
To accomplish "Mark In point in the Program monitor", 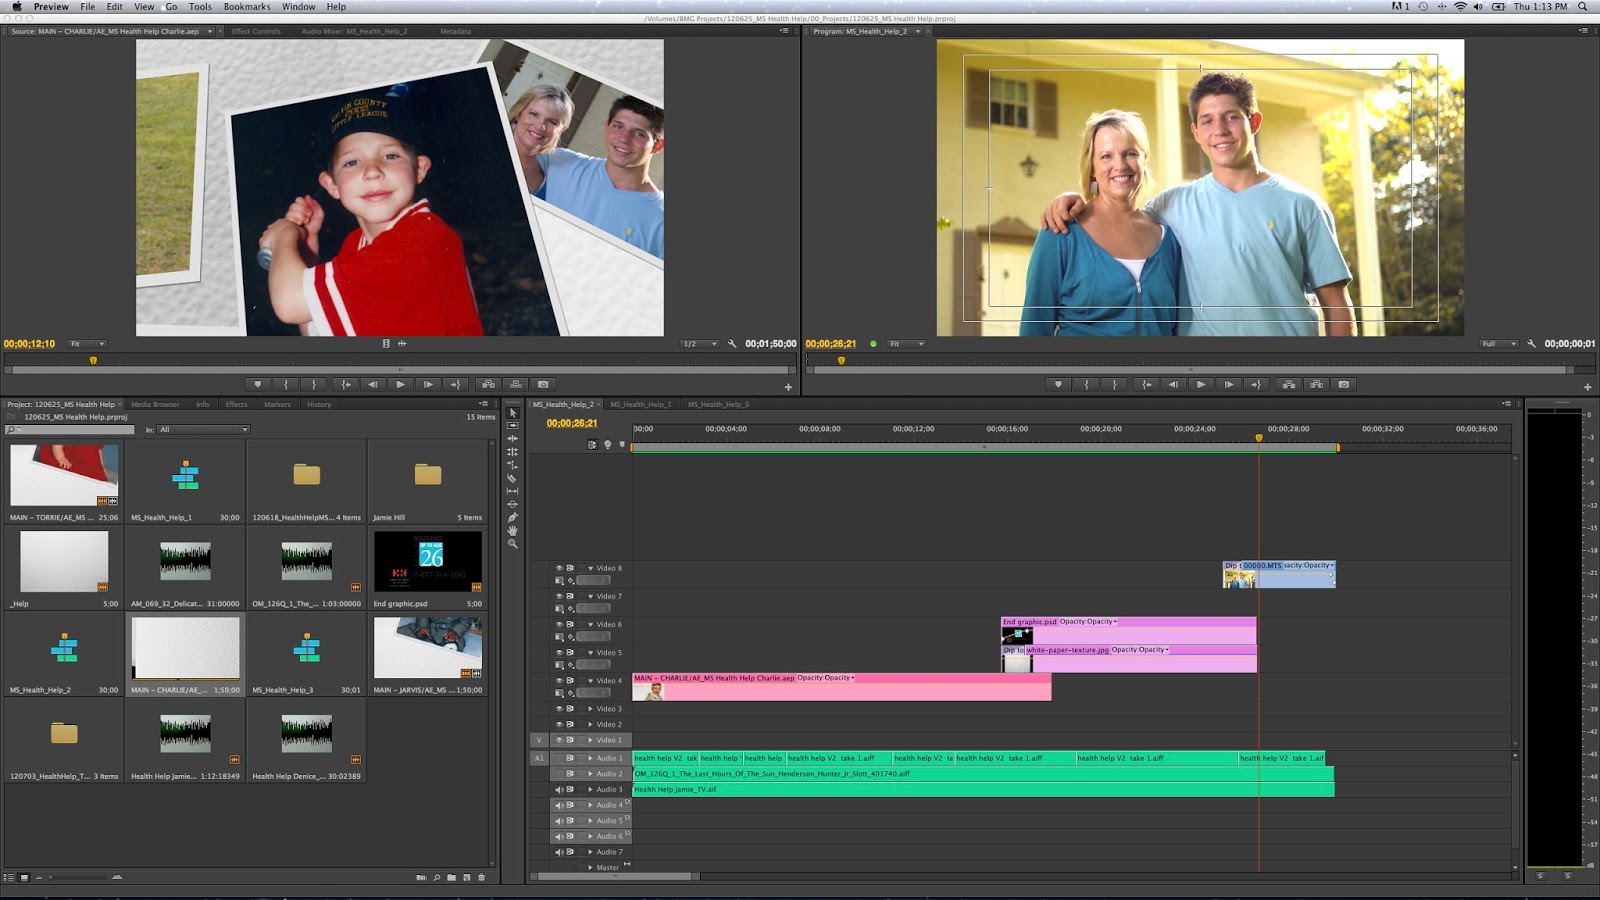I will coord(1086,384).
